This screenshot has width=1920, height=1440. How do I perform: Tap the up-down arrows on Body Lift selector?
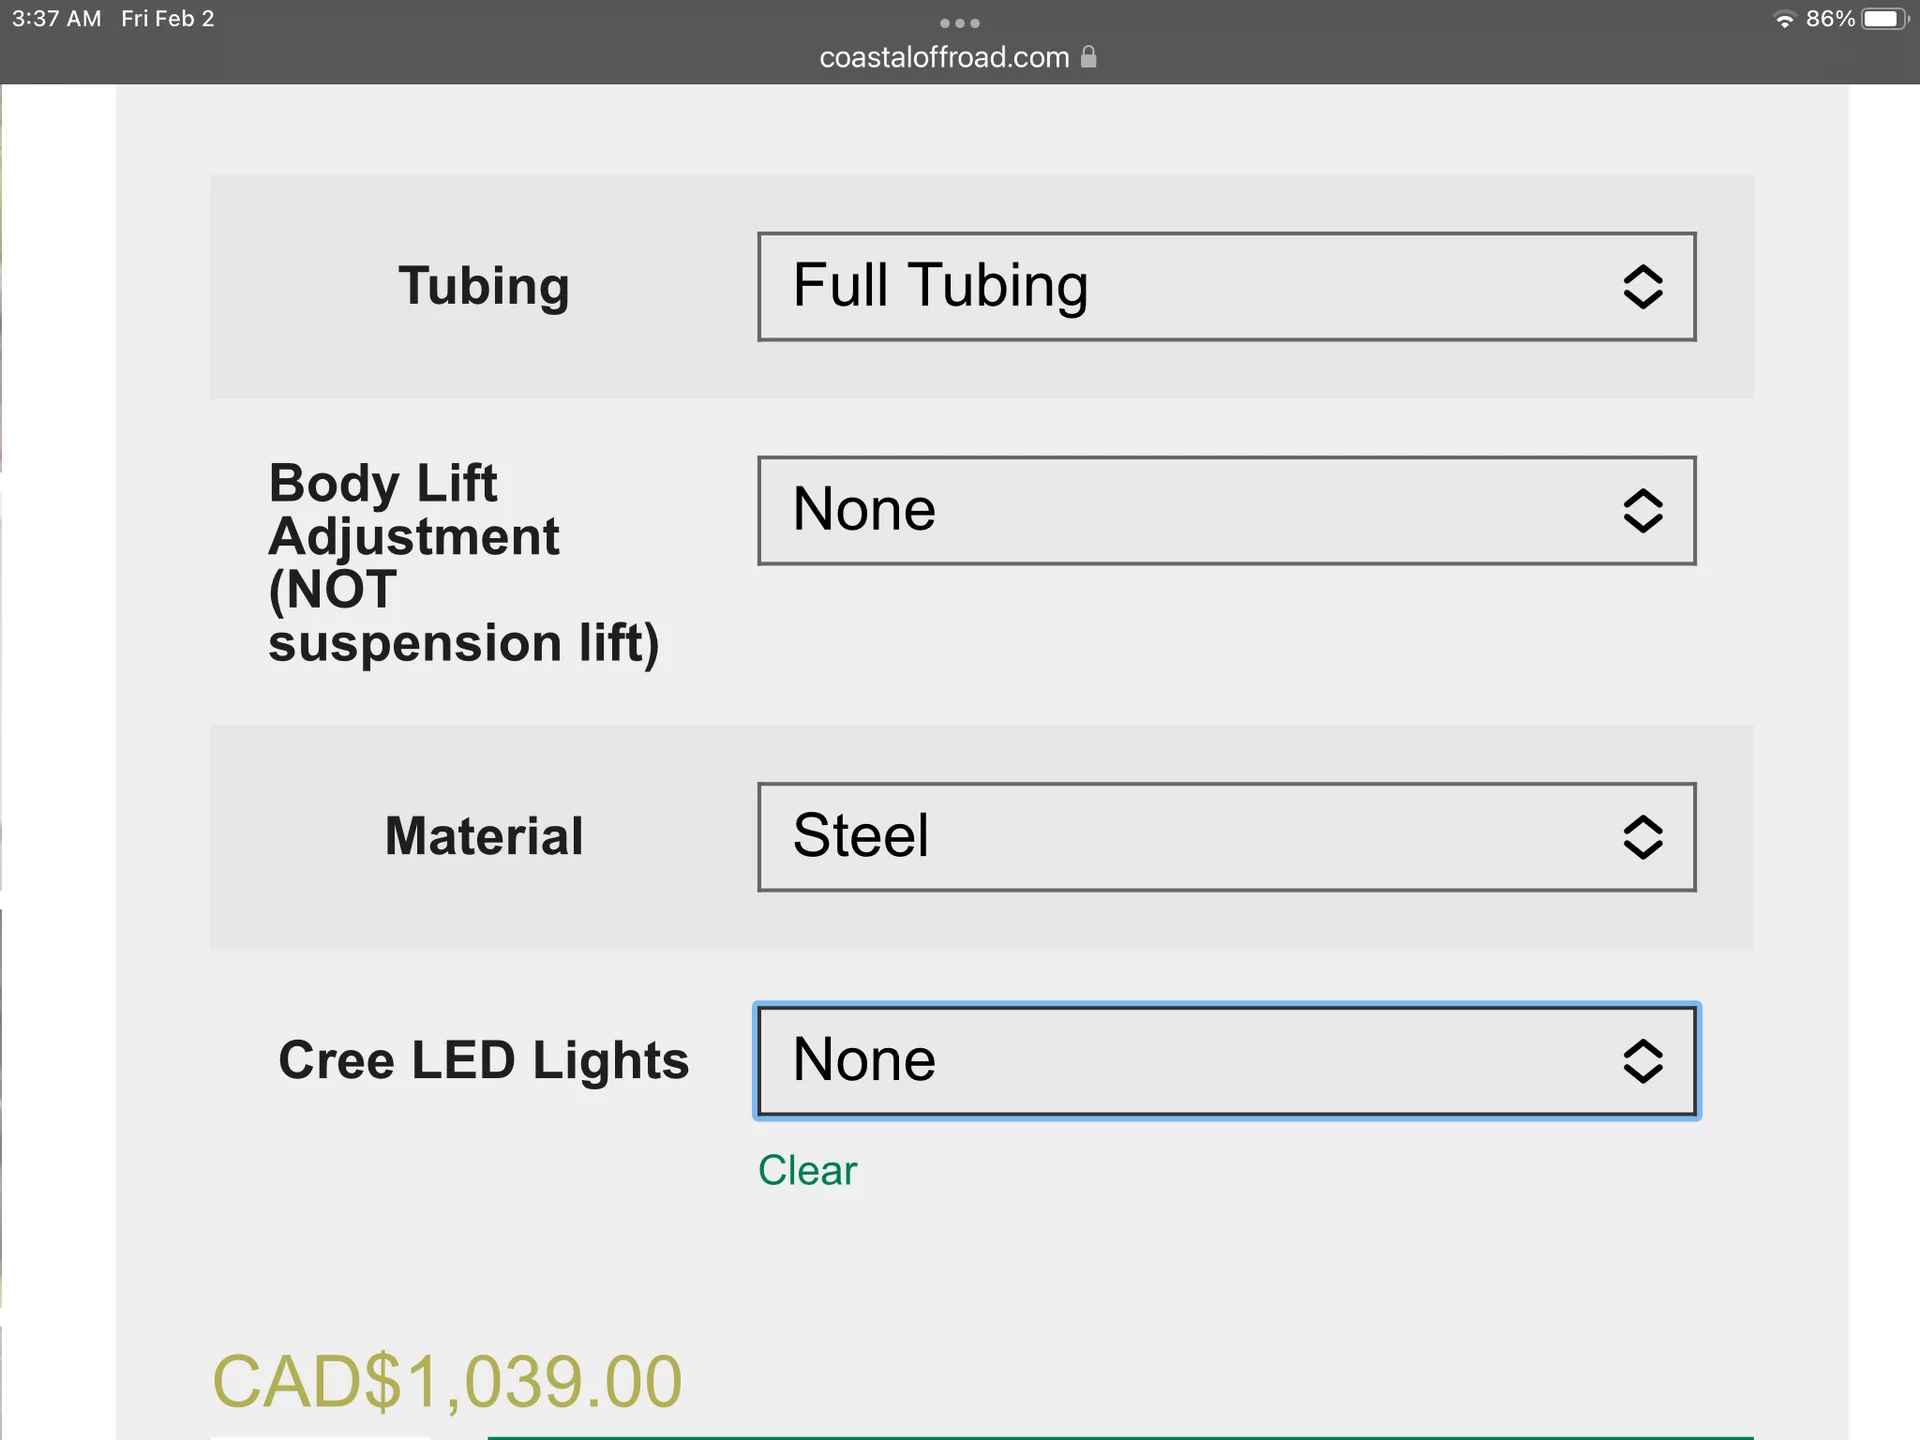click(1642, 511)
